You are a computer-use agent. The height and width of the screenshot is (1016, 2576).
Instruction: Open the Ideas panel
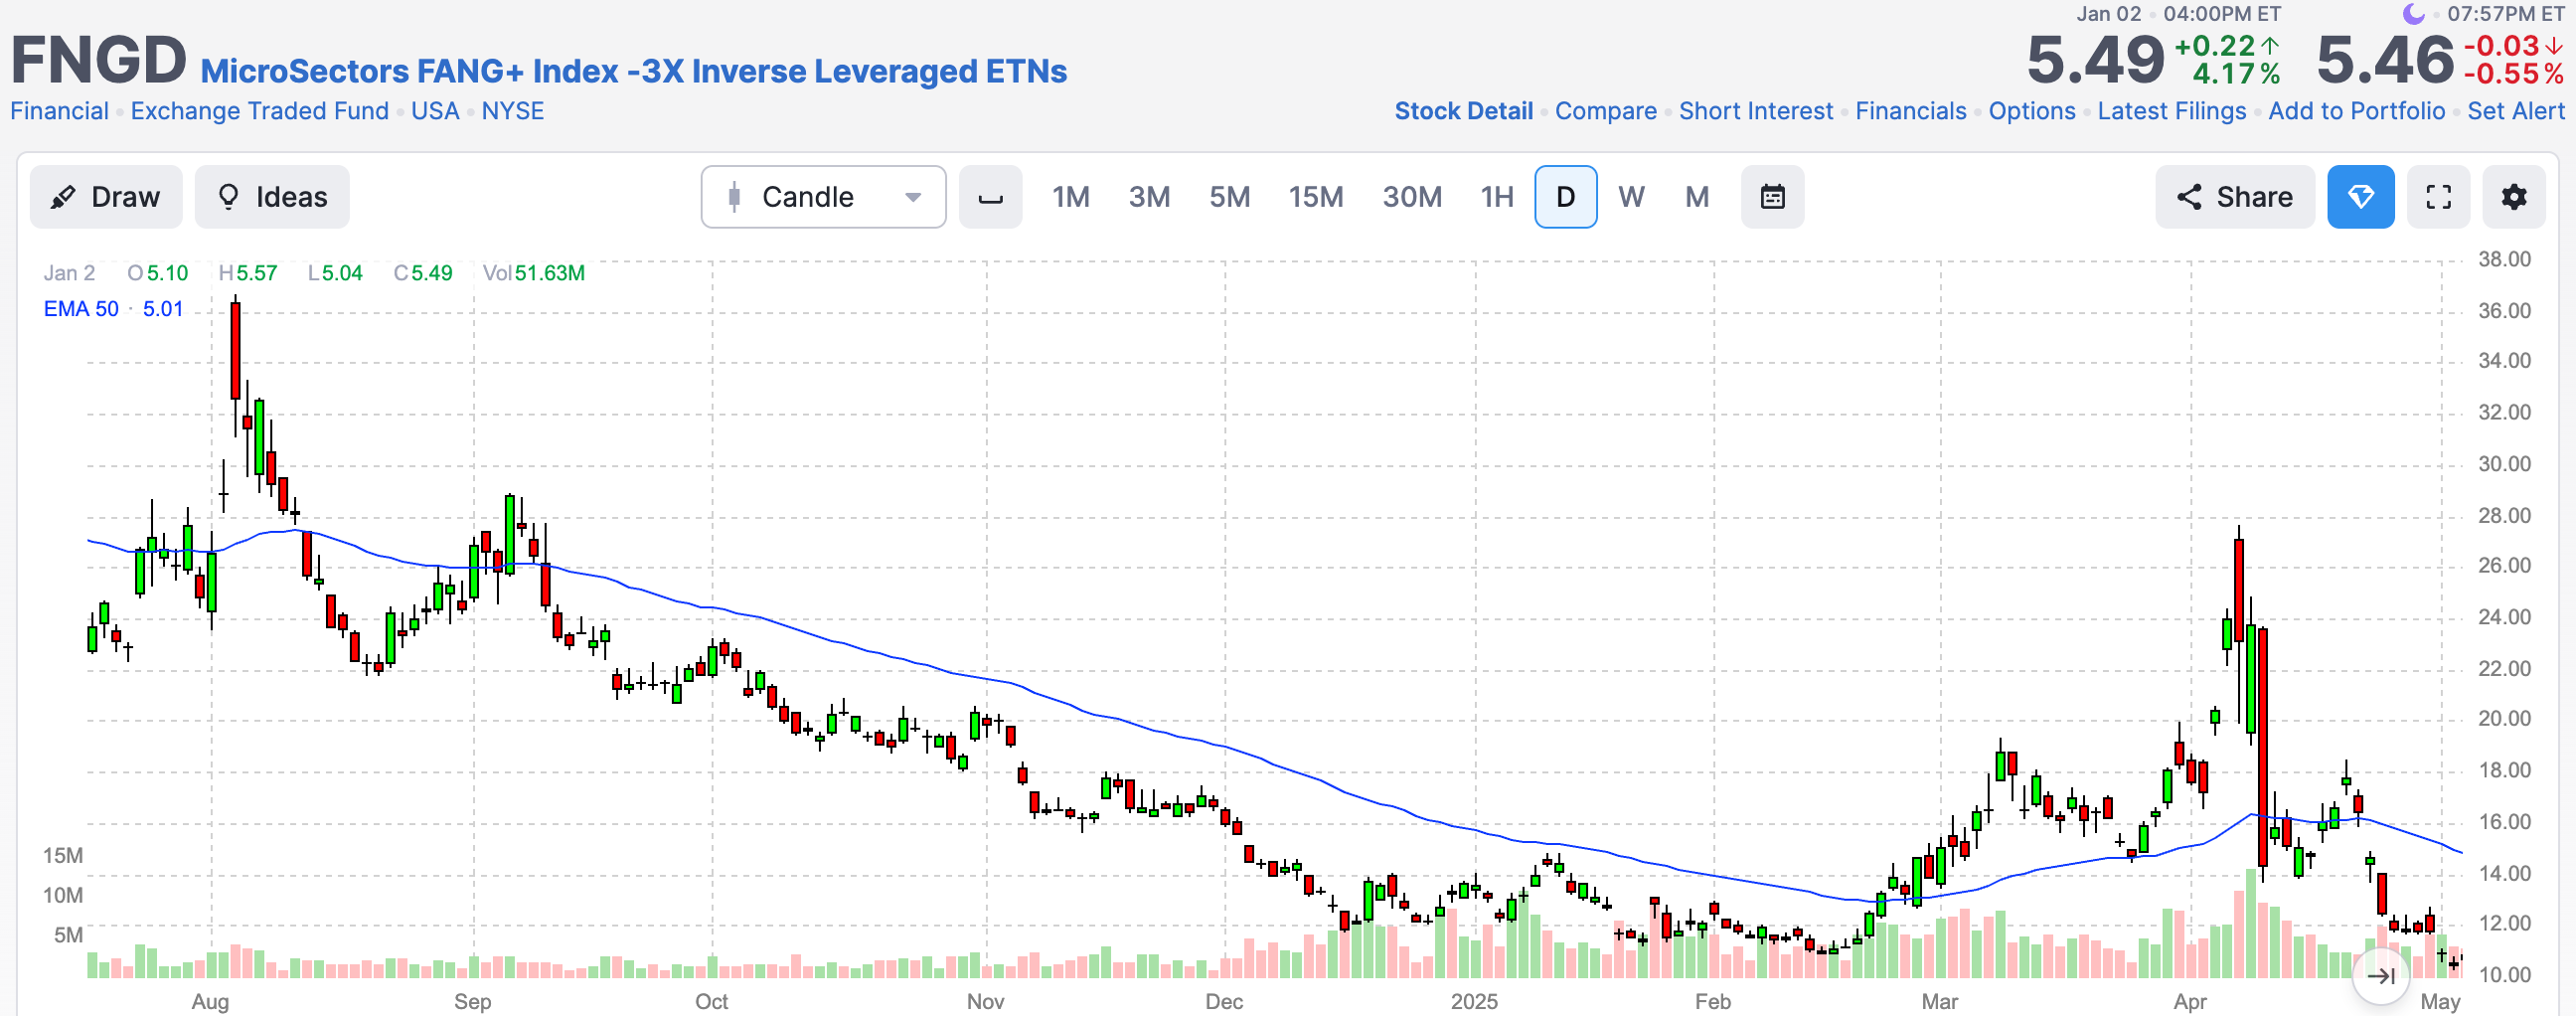(271, 197)
